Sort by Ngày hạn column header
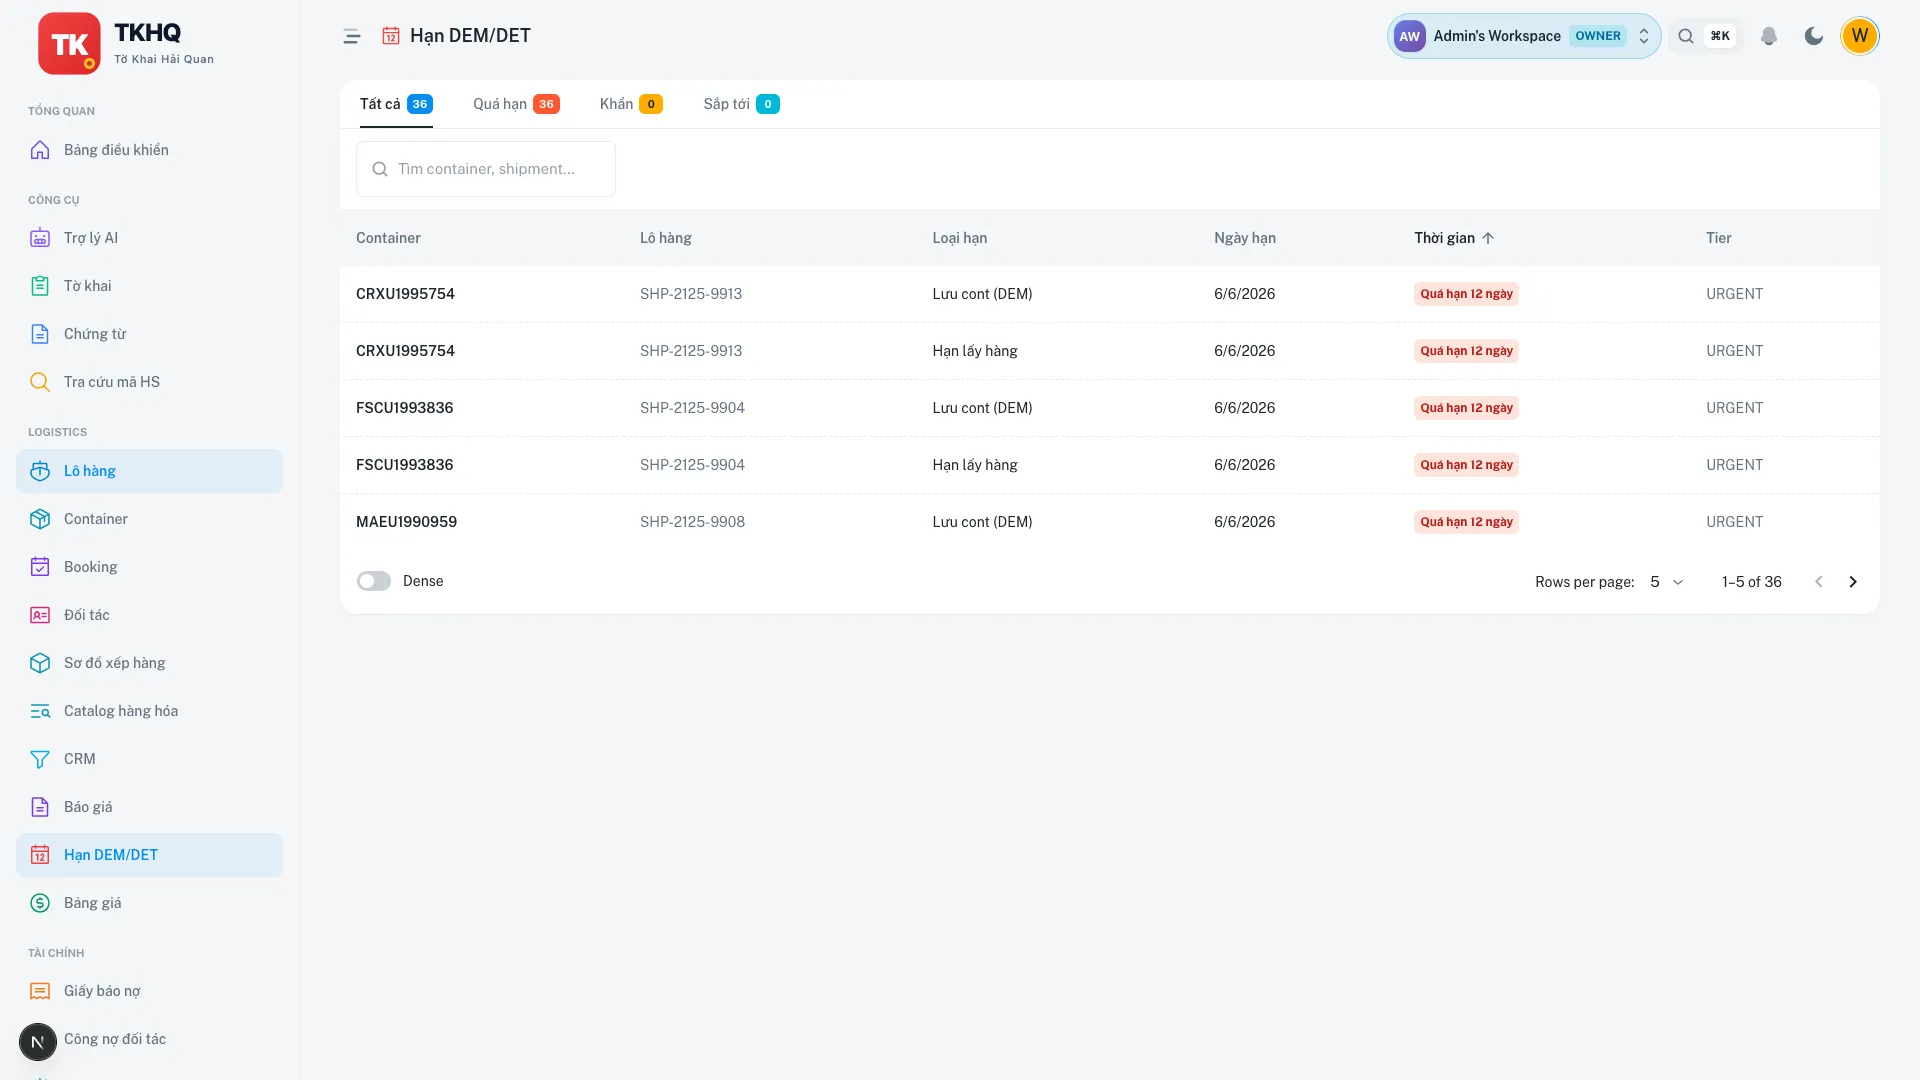 (1245, 238)
